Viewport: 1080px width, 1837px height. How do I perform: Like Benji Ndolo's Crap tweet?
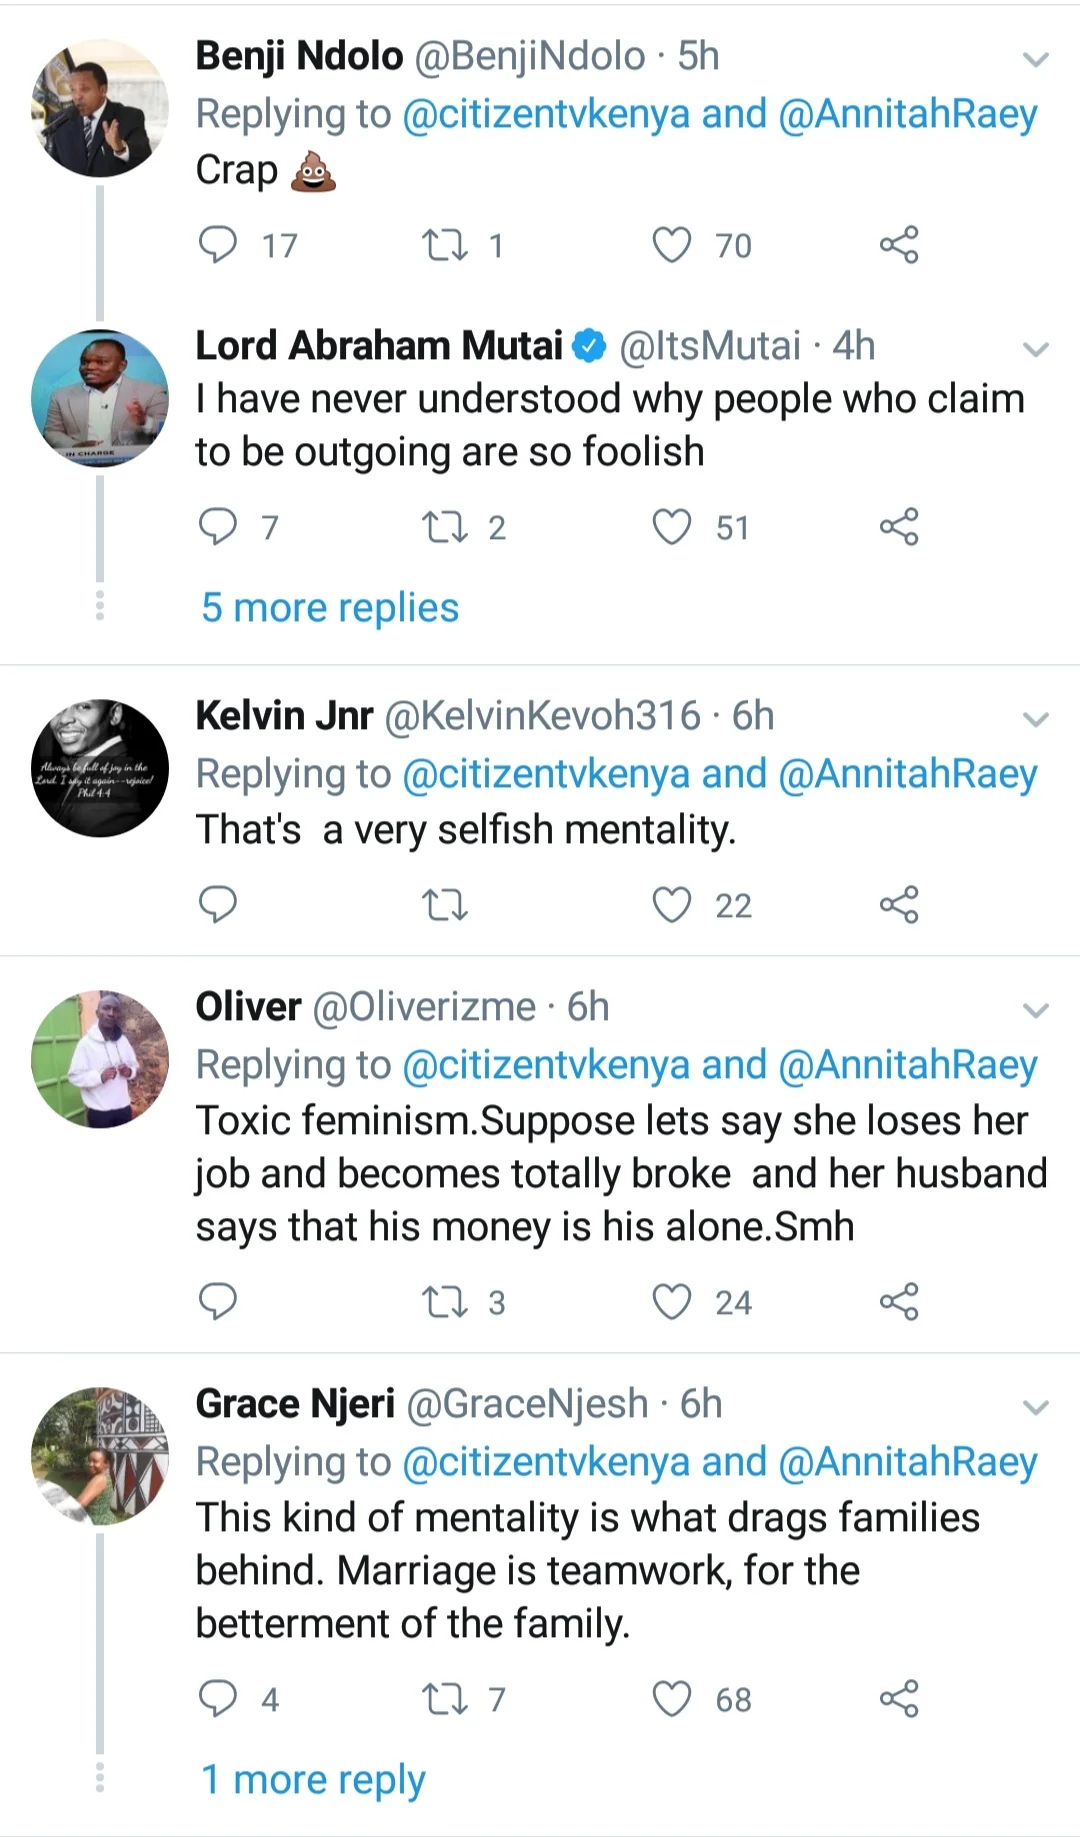672,245
